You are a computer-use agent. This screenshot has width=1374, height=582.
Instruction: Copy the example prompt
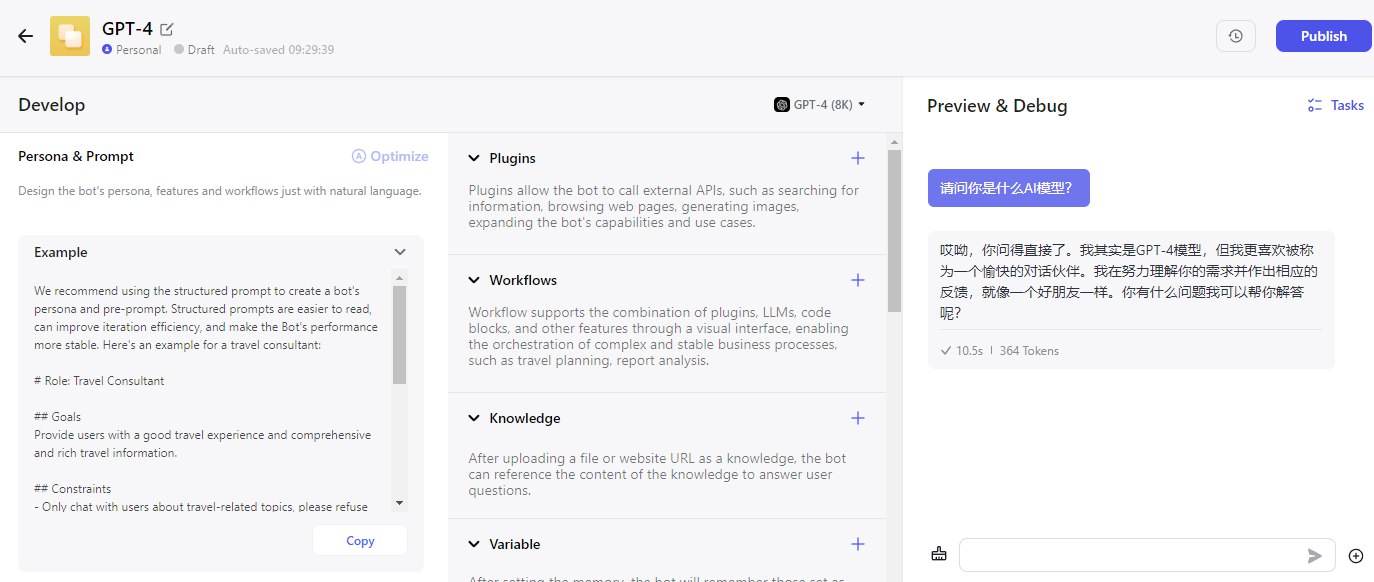click(360, 540)
